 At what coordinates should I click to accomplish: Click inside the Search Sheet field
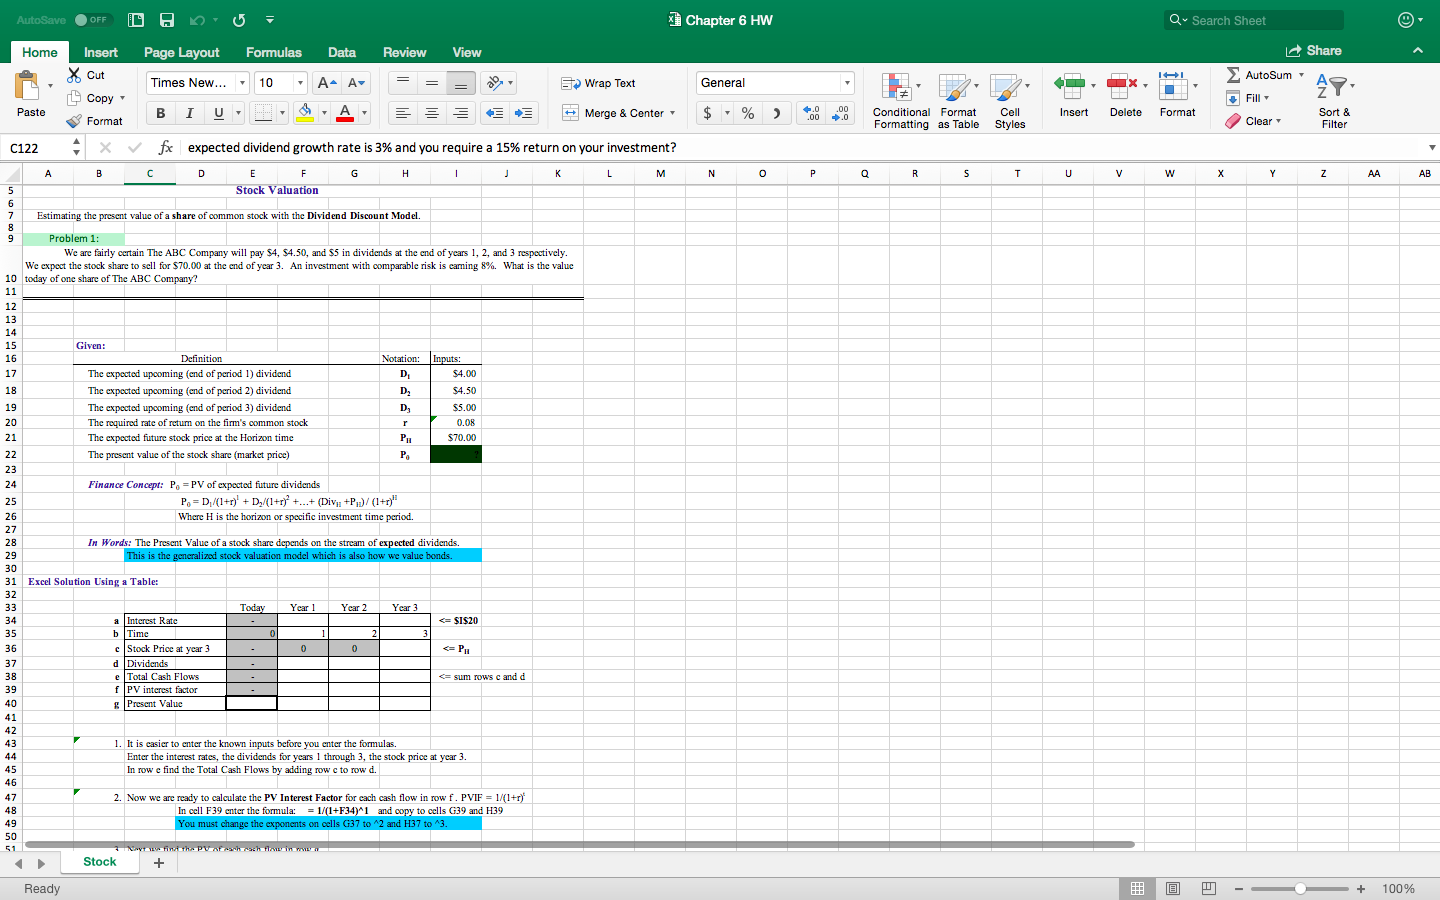(x=1253, y=18)
